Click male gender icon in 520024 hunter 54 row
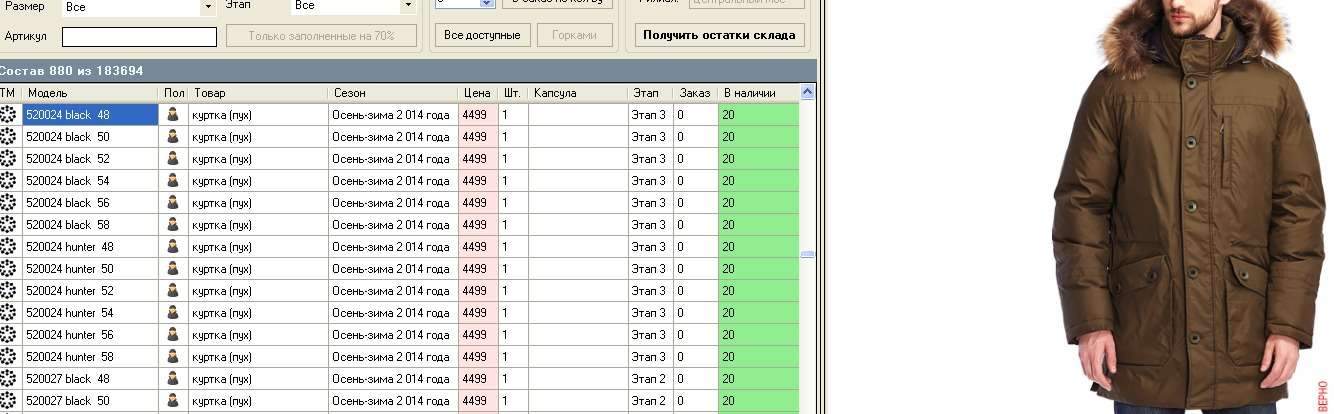Viewport: 1334px width, 414px height. [x=173, y=313]
